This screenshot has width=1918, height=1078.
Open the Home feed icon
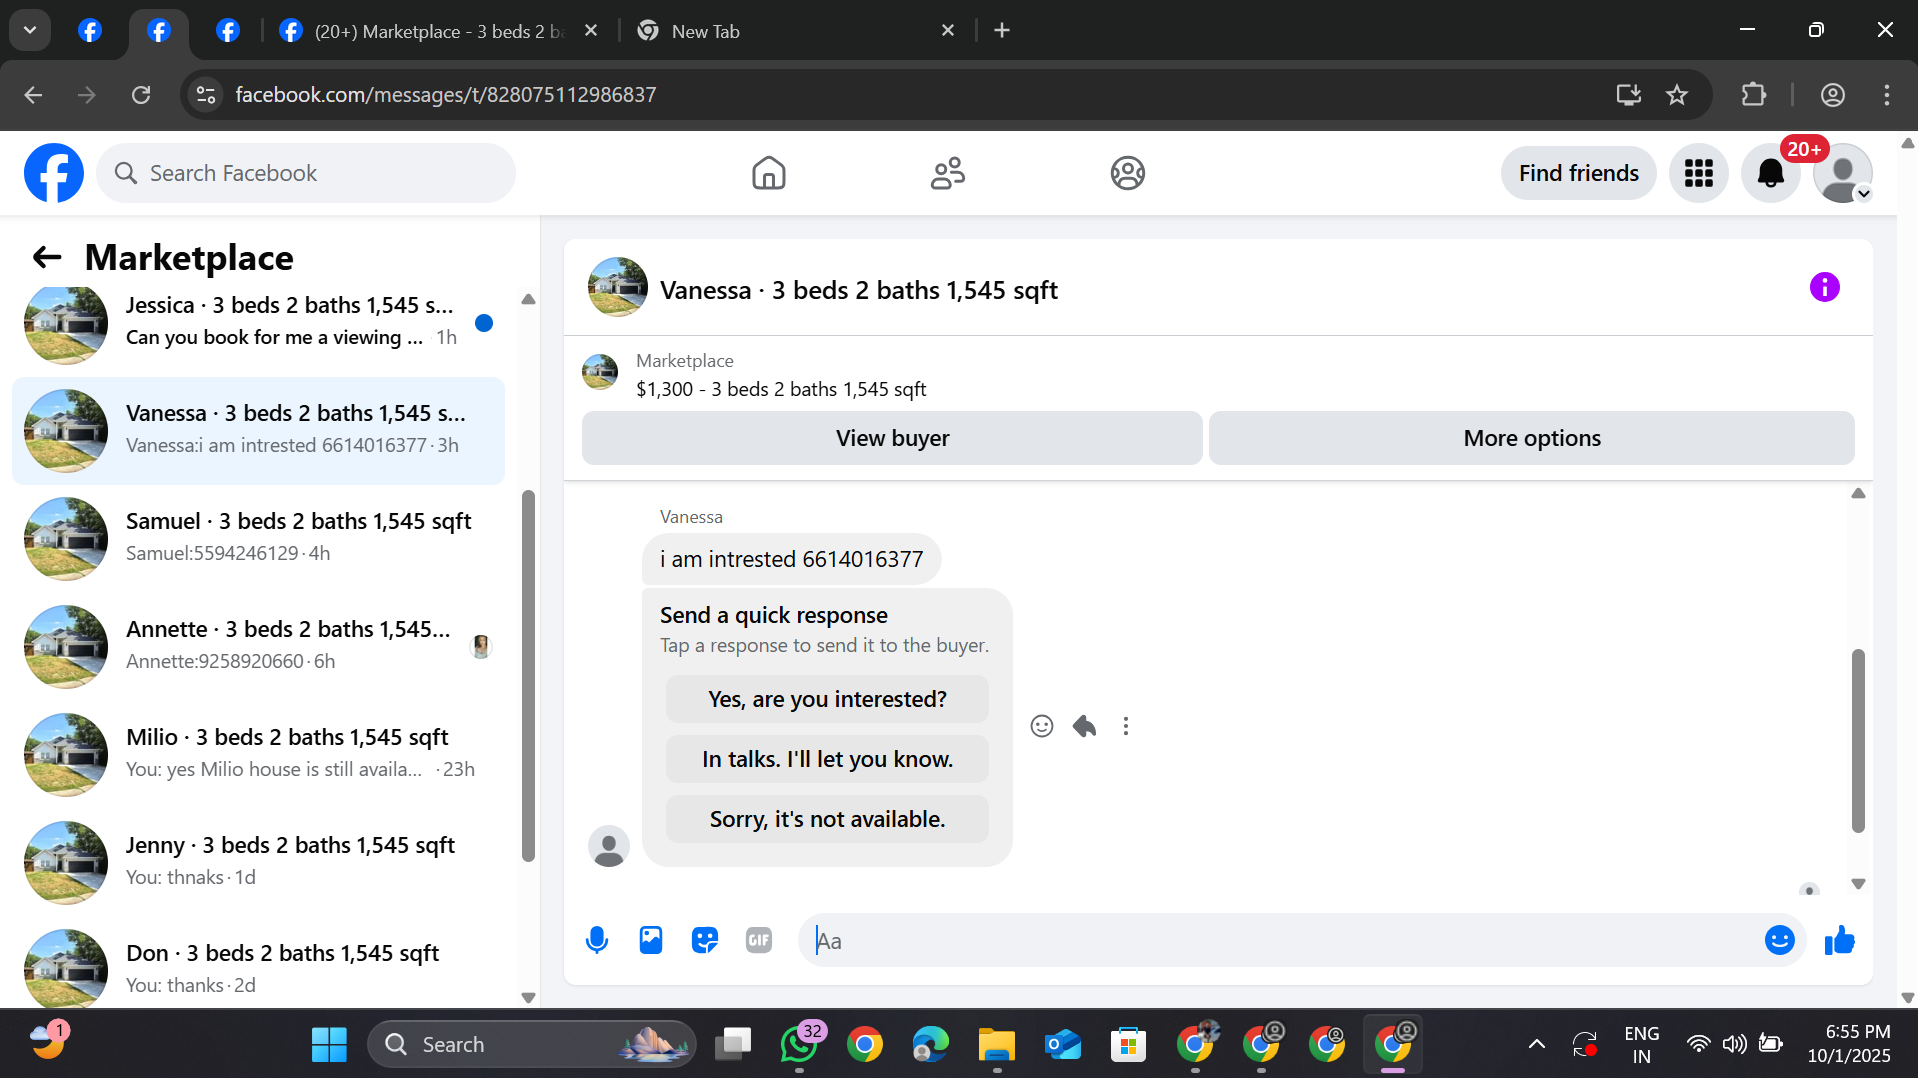[x=768, y=173]
